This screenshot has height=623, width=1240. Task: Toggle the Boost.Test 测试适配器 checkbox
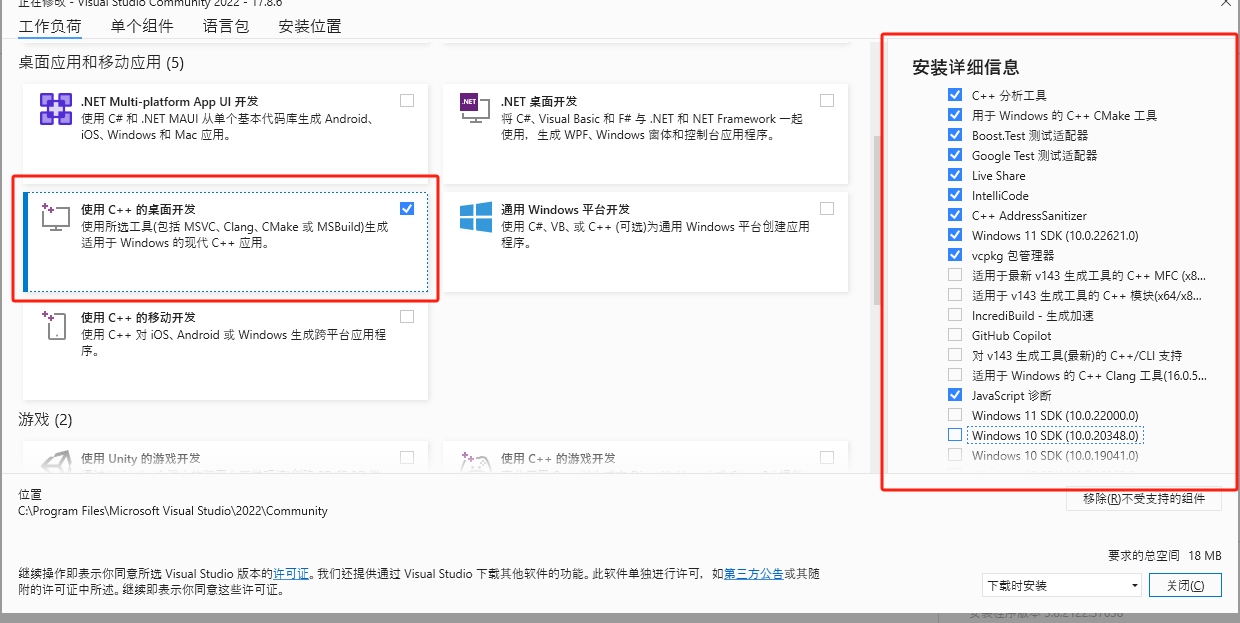tap(954, 135)
